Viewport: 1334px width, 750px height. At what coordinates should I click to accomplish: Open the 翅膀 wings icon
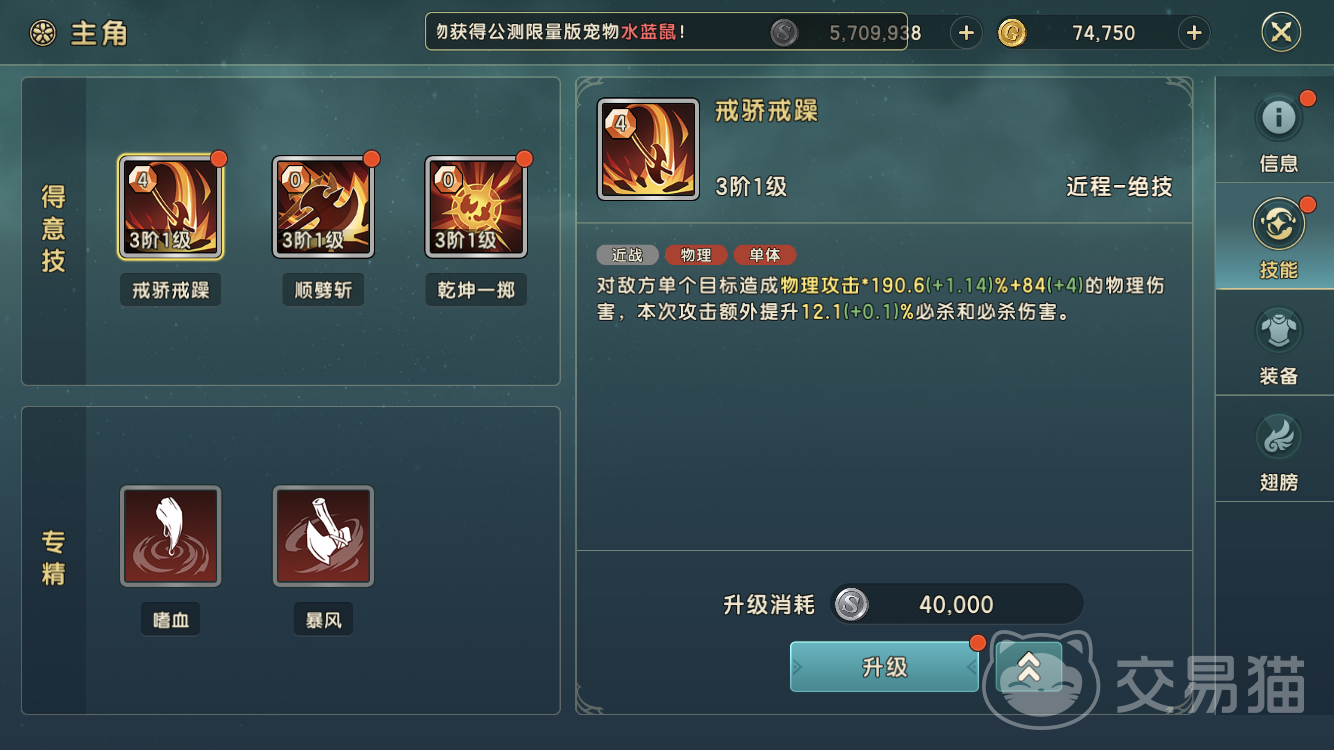tap(1279, 438)
